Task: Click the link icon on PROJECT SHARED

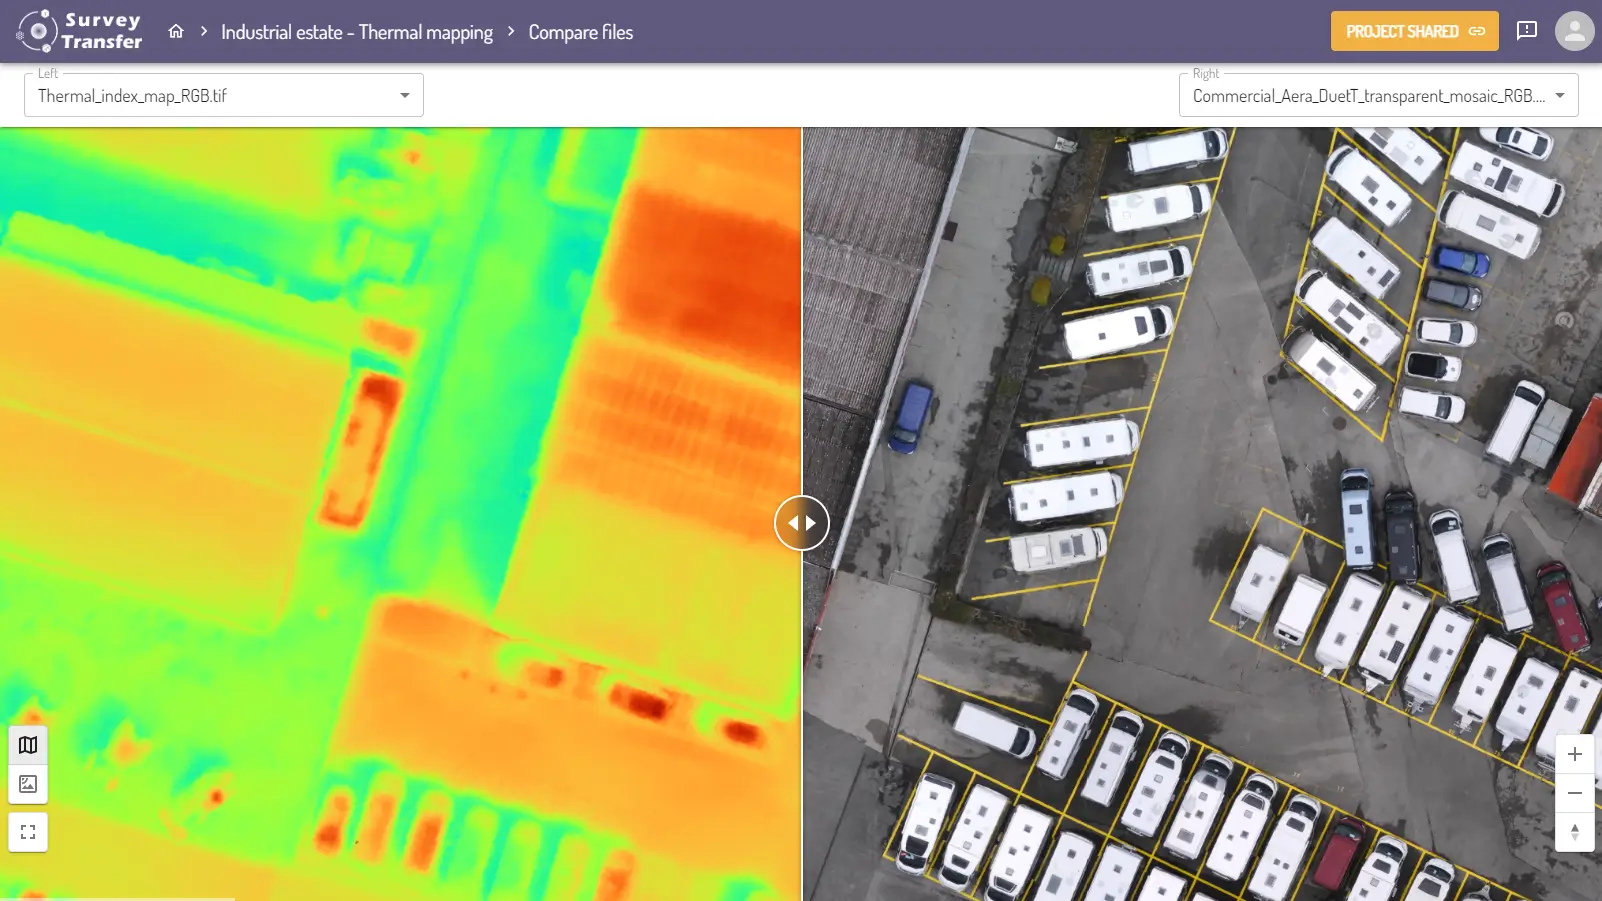Action: click(1479, 31)
